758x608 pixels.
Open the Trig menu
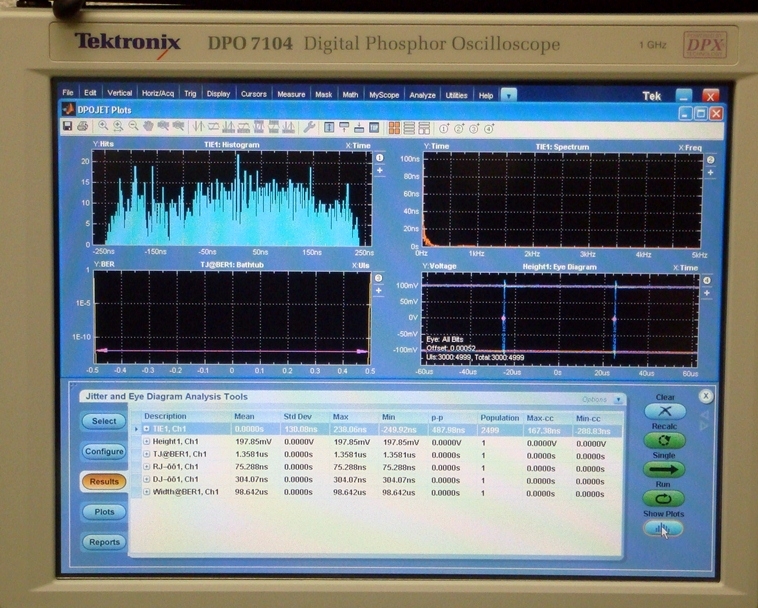point(190,93)
